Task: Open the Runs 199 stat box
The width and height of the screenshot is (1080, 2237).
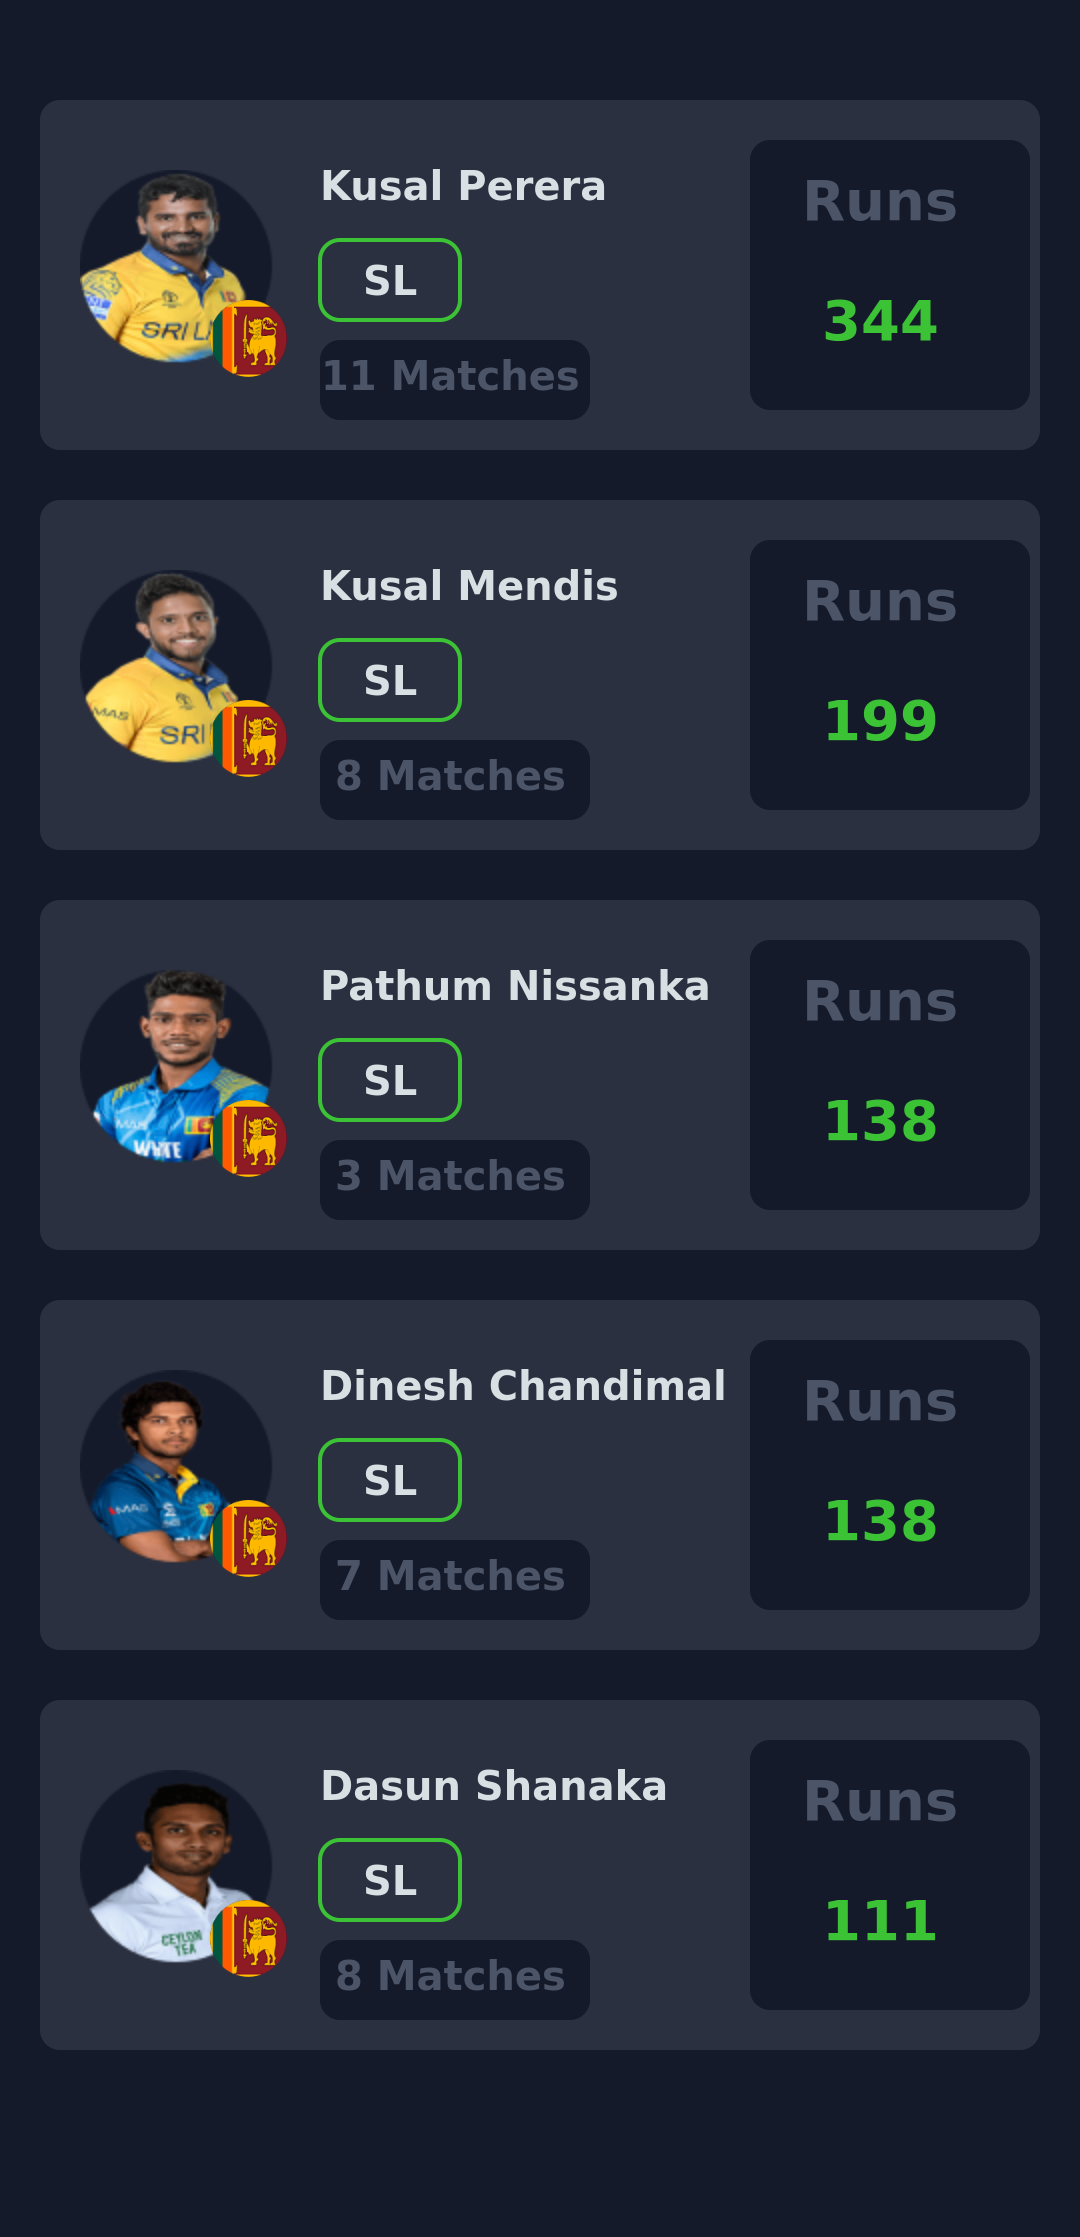Action: pyautogui.click(x=890, y=675)
